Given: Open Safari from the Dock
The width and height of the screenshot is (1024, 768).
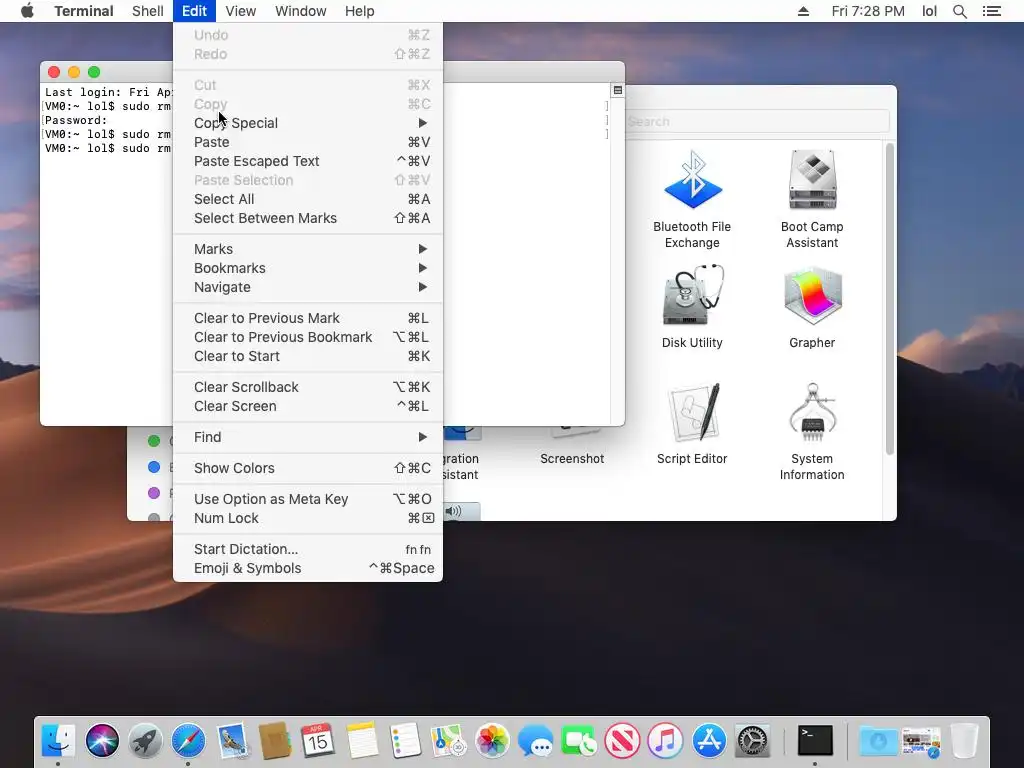Looking at the screenshot, I should [188, 741].
